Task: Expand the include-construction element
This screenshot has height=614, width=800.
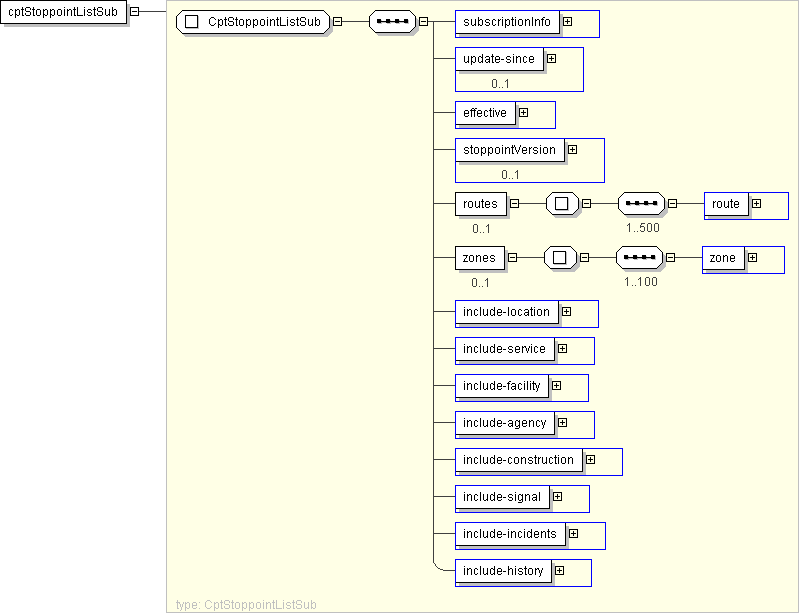Action: pyautogui.click(x=590, y=460)
